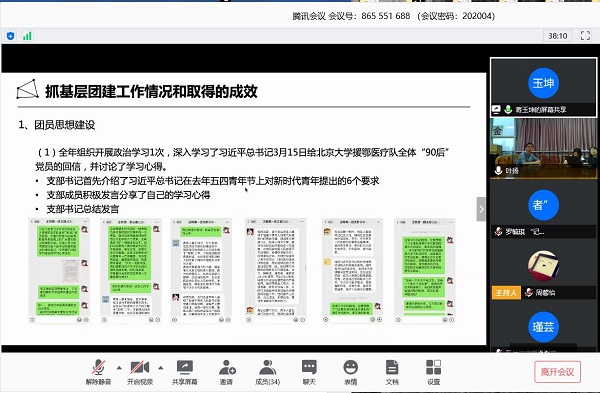Click the green microphone icon on 玉坤 tile
This screenshot has height=393, width=600.
point(508,109)
